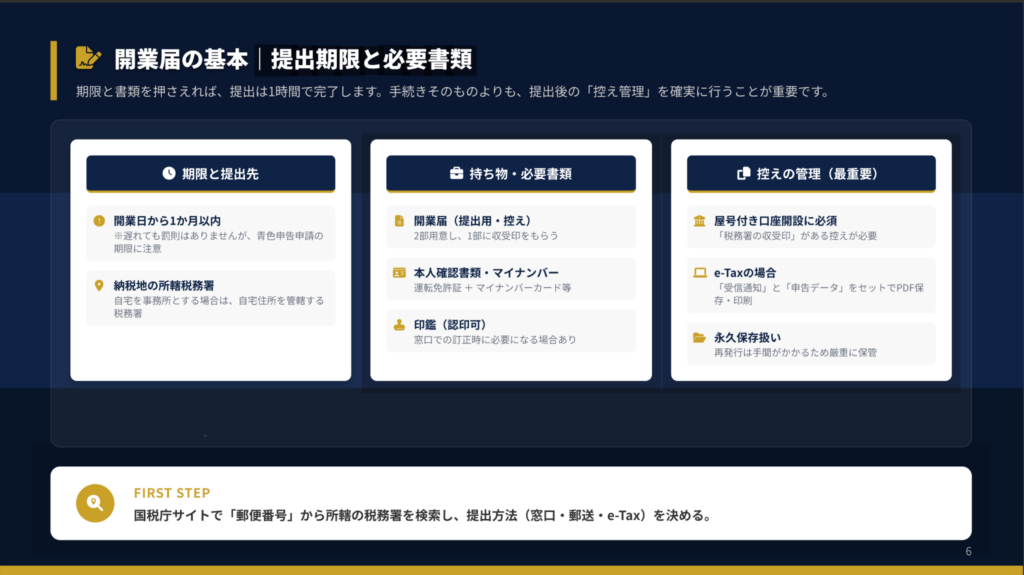Click the file icon next to 開業届（提出用・控え）
The image size is (1024, 575).
tap(399, 220)
